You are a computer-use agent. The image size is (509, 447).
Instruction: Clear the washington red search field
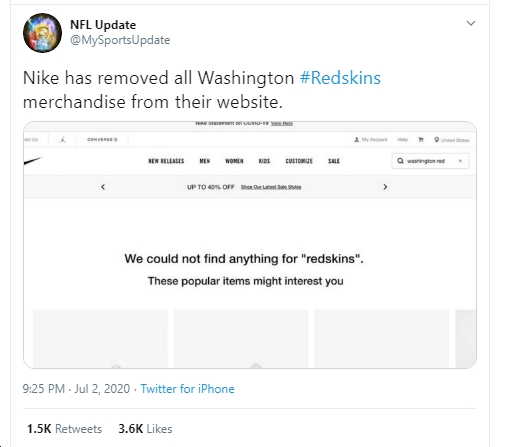(460, 161)
